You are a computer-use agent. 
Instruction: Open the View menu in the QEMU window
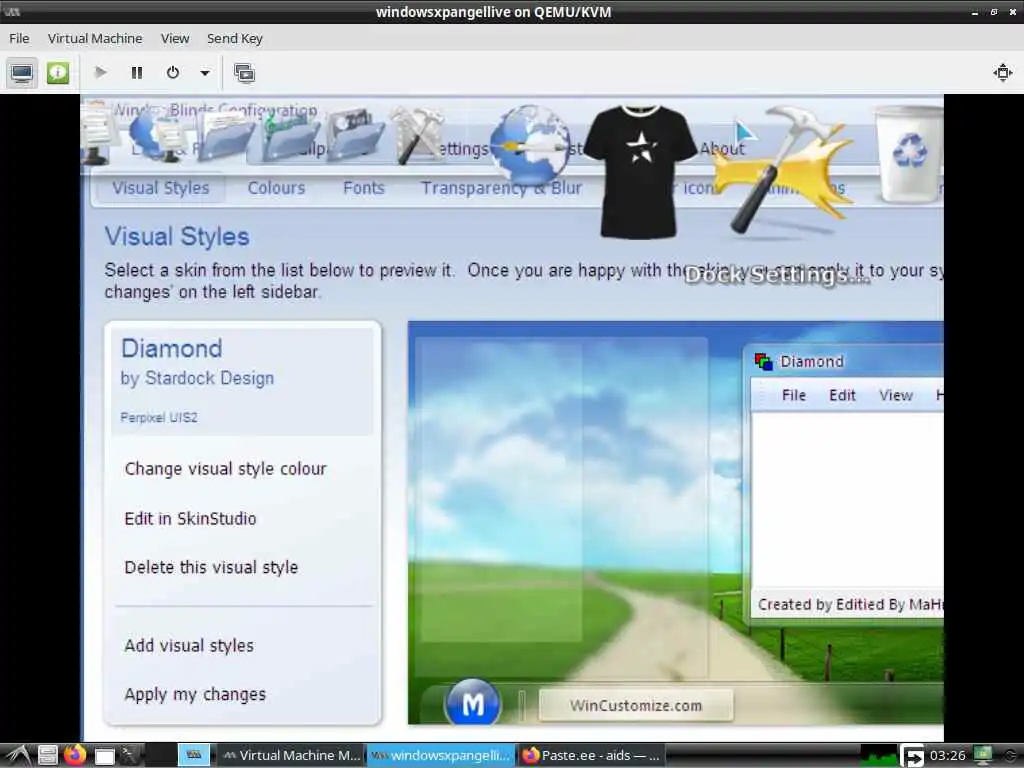click(x=175, y=39)
